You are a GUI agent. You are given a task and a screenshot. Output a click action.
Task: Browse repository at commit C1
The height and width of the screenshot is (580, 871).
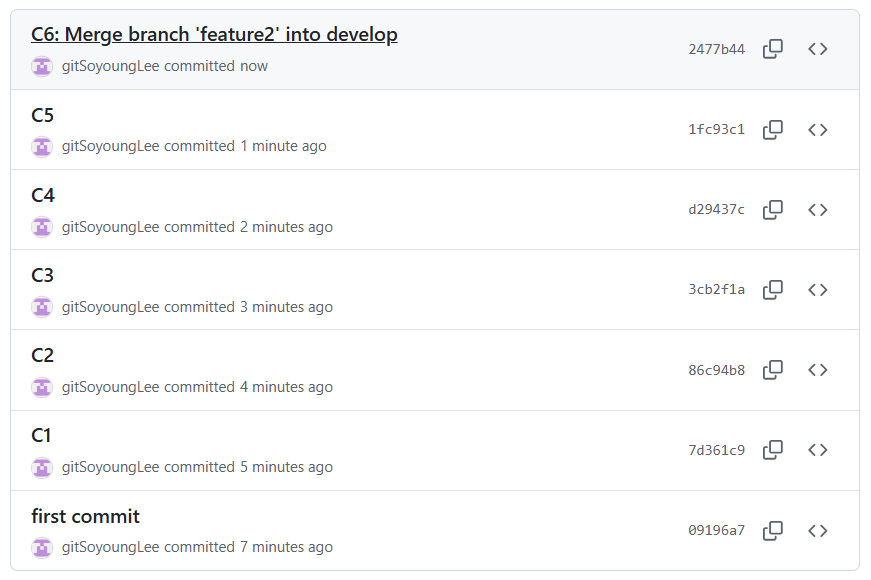coord(817,450)
